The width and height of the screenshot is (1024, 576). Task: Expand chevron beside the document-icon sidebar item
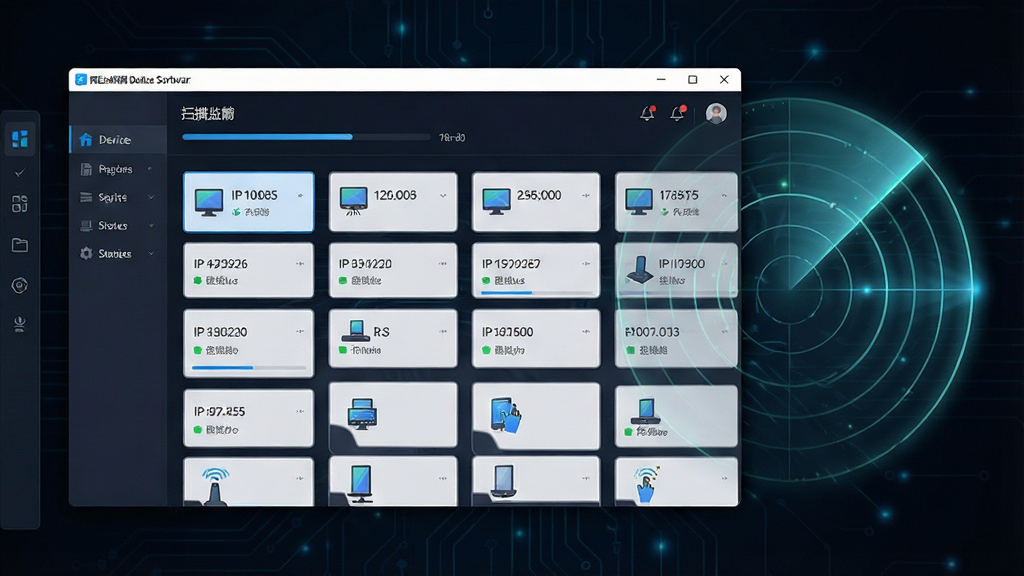[x=150, y=169]
